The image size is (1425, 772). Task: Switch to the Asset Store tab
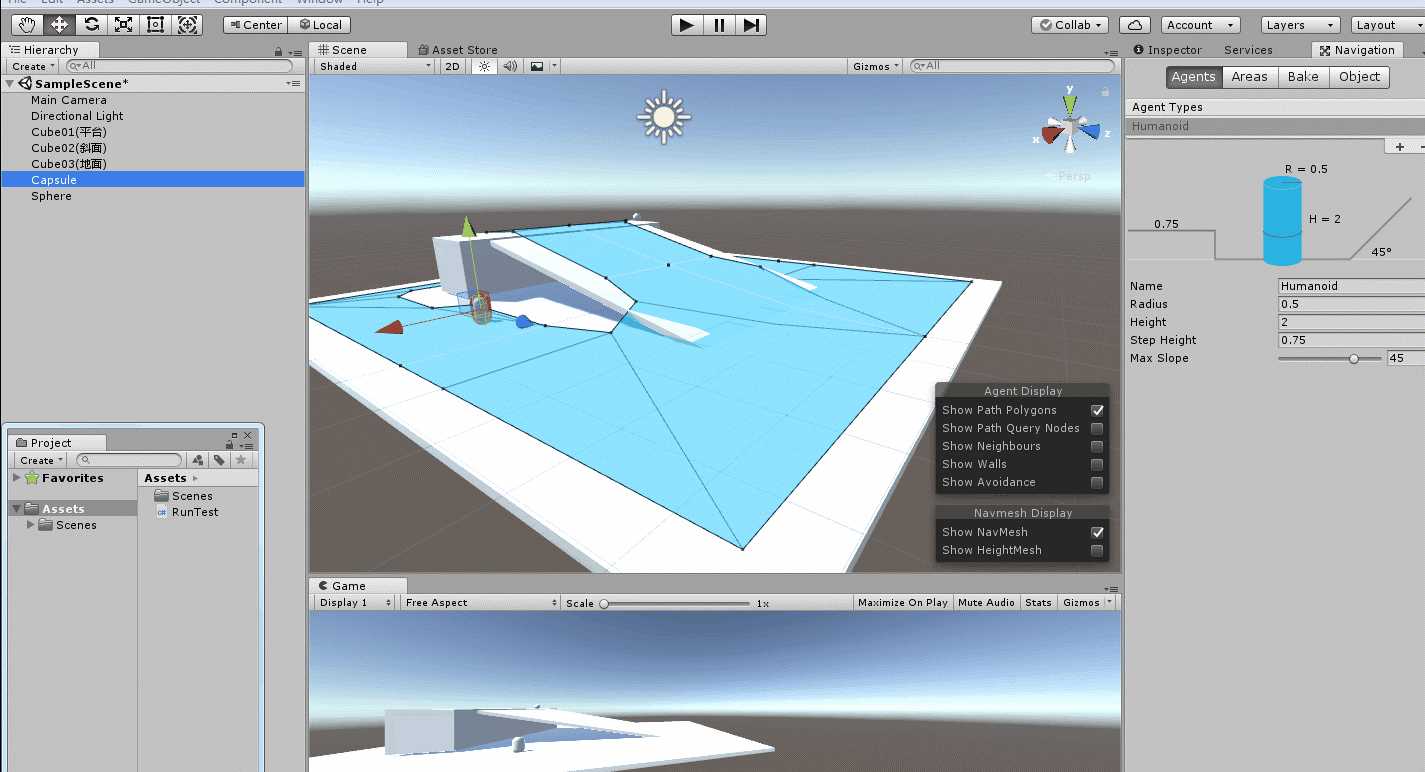(457, 50)
